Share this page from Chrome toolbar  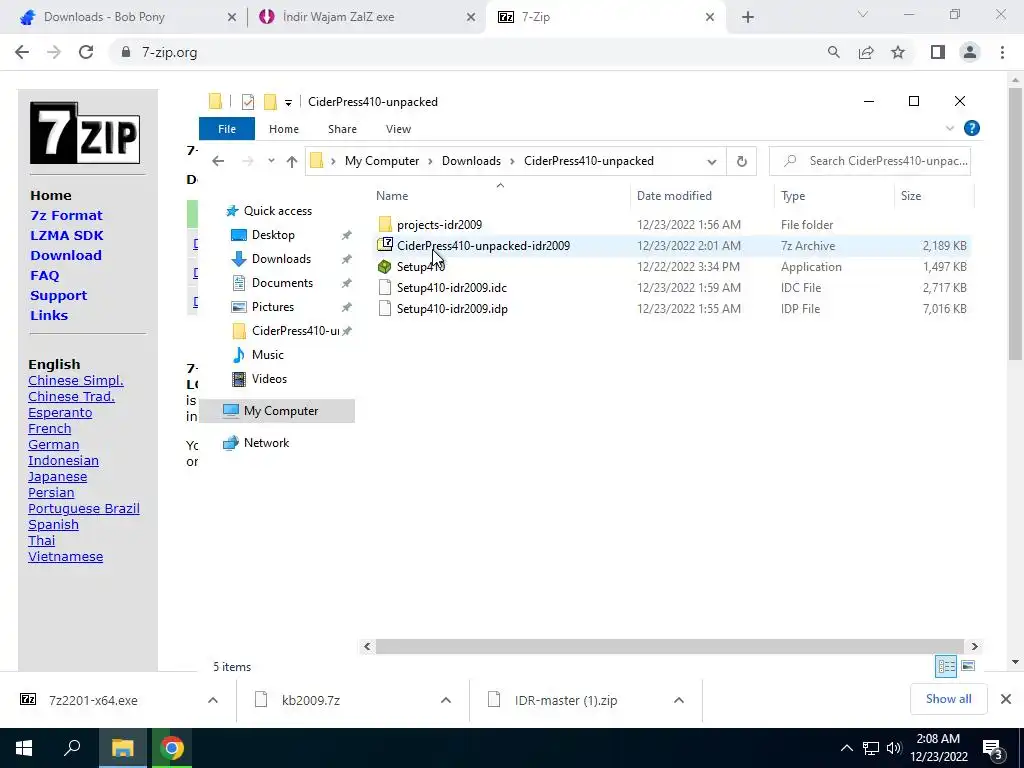pyautogui.click(x=866, y=52)
